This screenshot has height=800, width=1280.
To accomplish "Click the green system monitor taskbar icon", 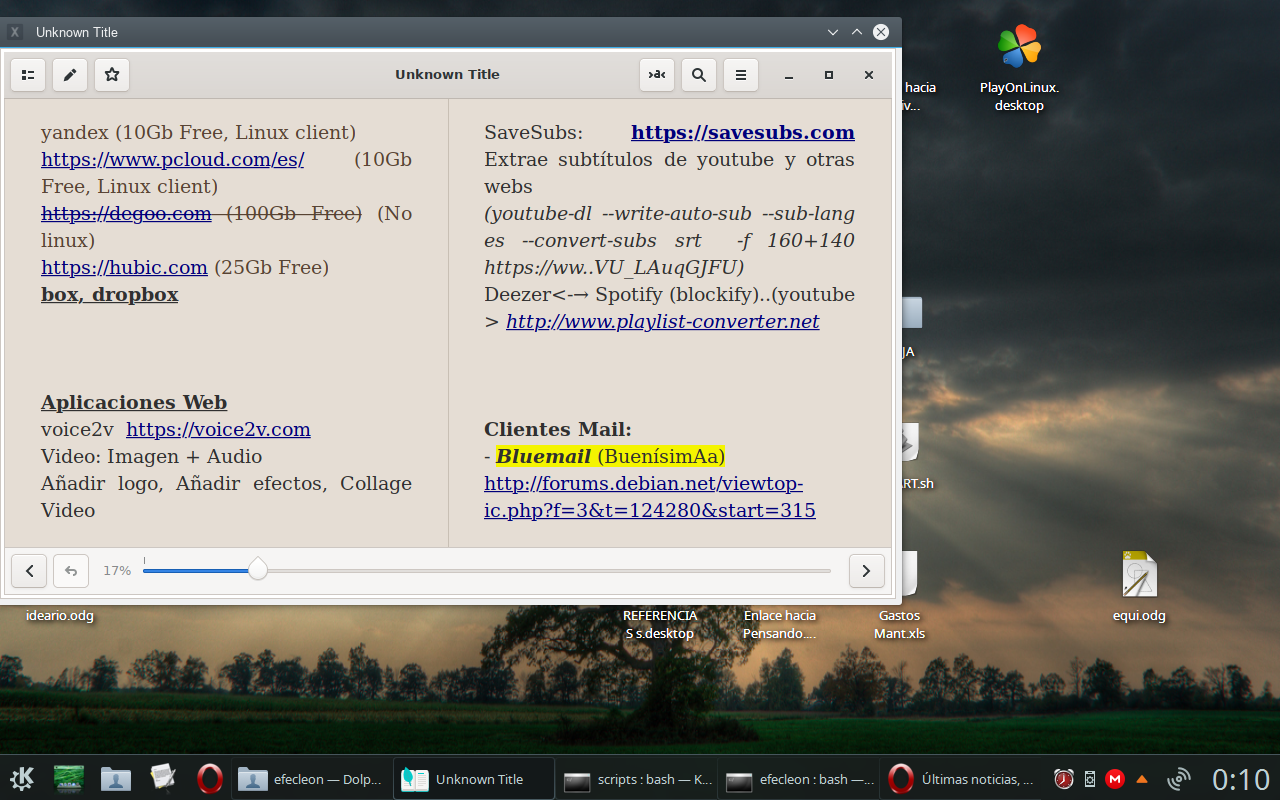I will 69,779.
